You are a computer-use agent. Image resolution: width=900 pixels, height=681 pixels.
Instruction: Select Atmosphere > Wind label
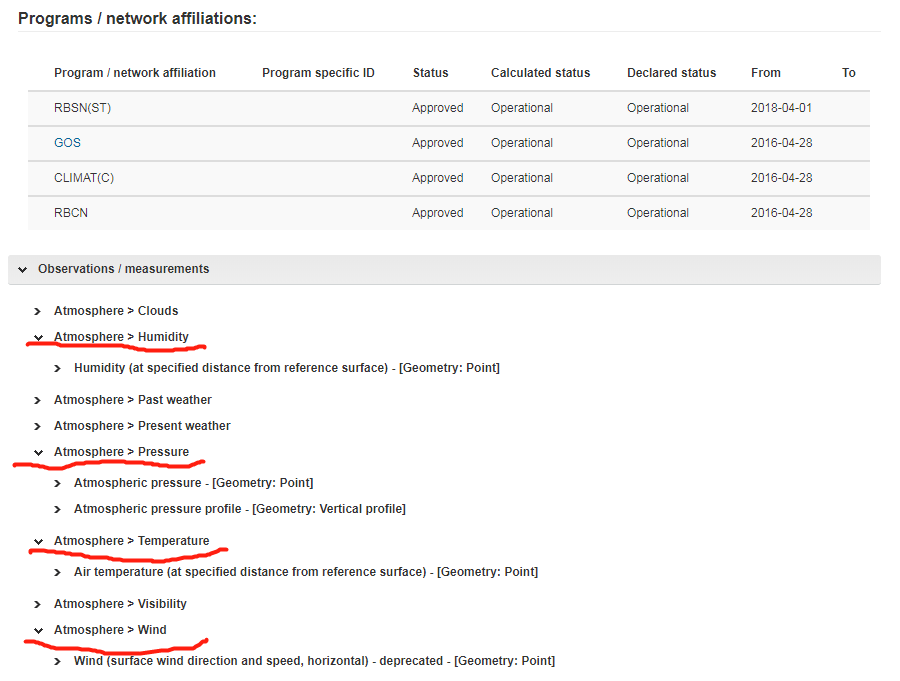tap(110, 630)
